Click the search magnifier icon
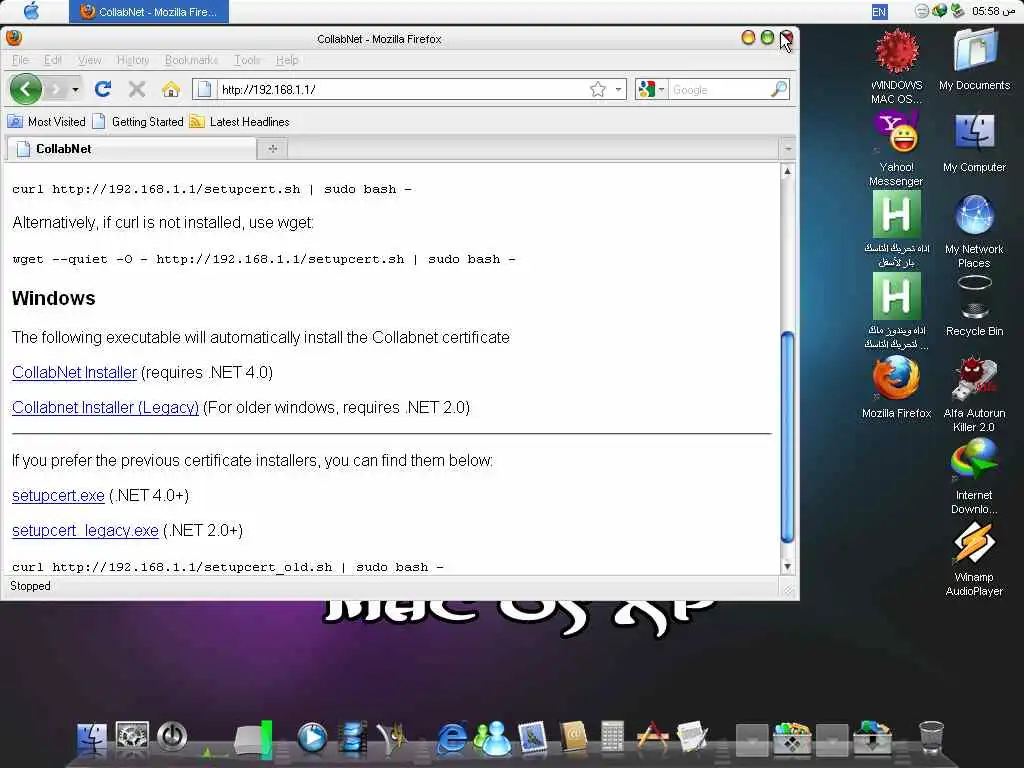The image size is (1024, 768). (778, 89)
